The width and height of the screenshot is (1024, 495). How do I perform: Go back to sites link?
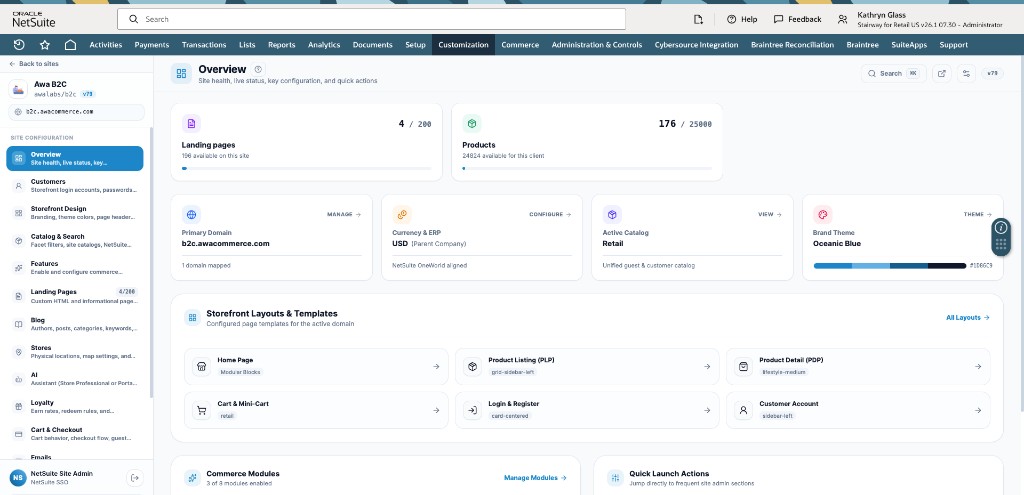click(x=34, y=64)
